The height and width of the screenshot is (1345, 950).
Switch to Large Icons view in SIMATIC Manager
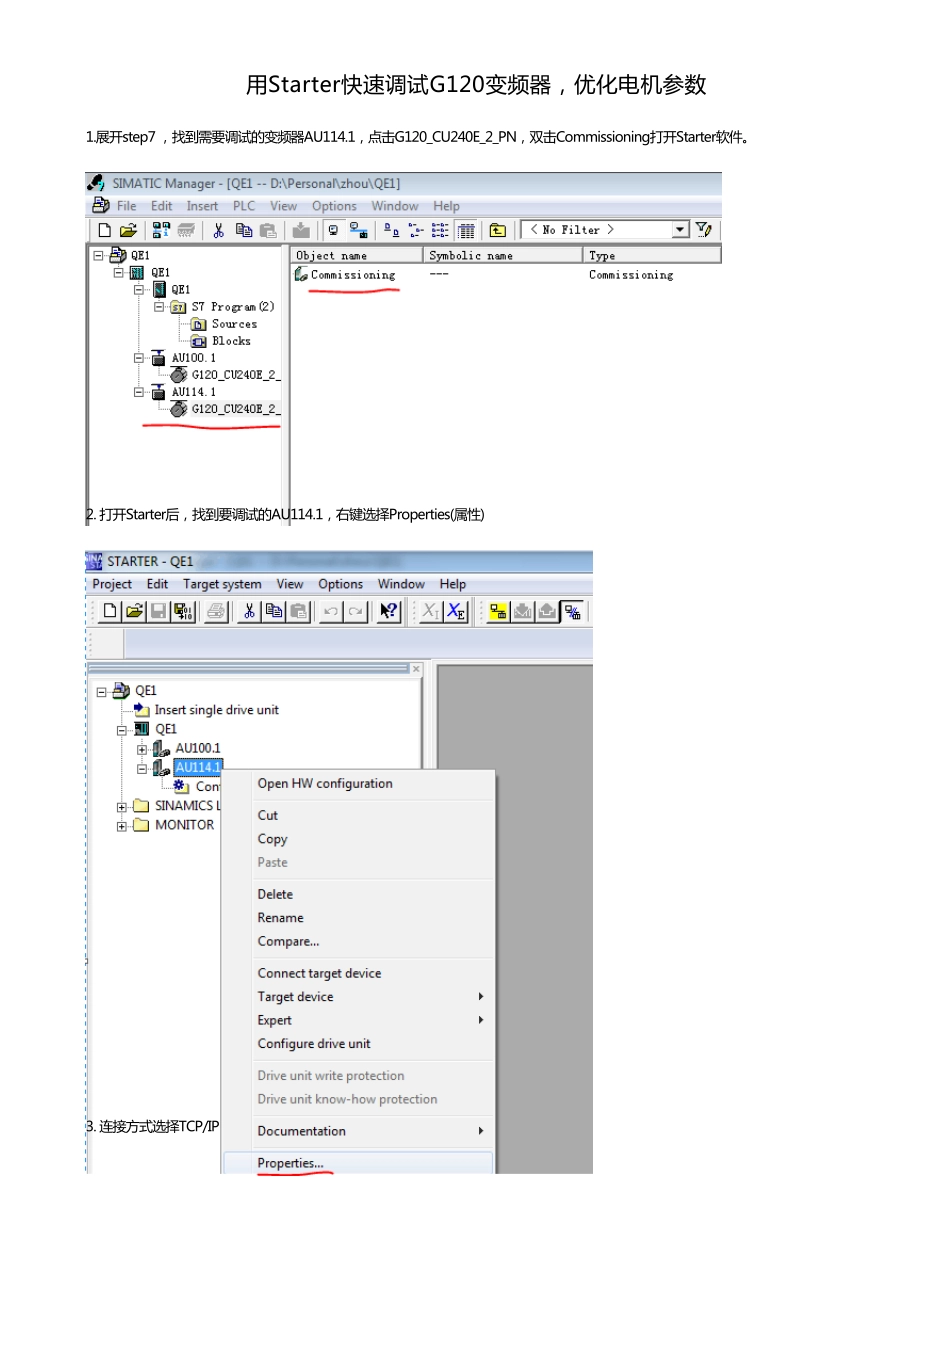392,230
